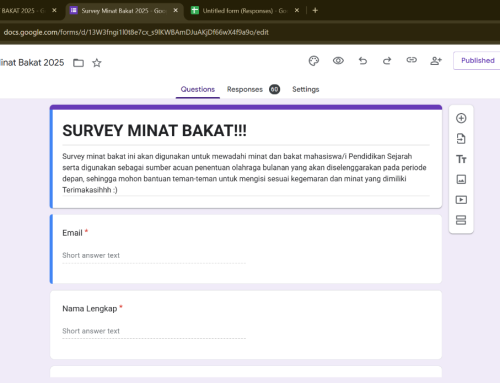Click the Nama Lengkap short answer field

coord(154,331)
